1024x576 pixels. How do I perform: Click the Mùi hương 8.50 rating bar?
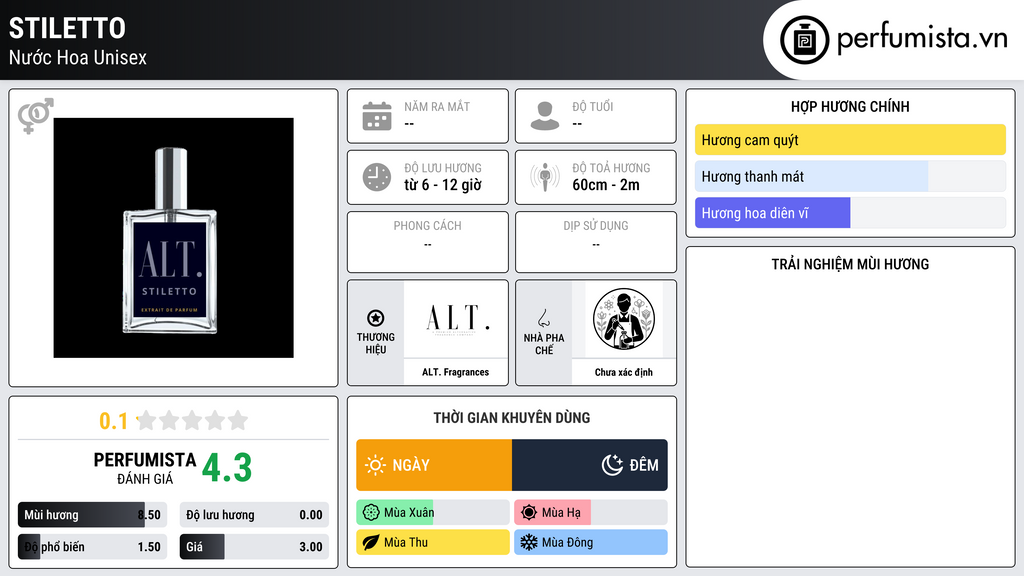(x=92, y=515)
